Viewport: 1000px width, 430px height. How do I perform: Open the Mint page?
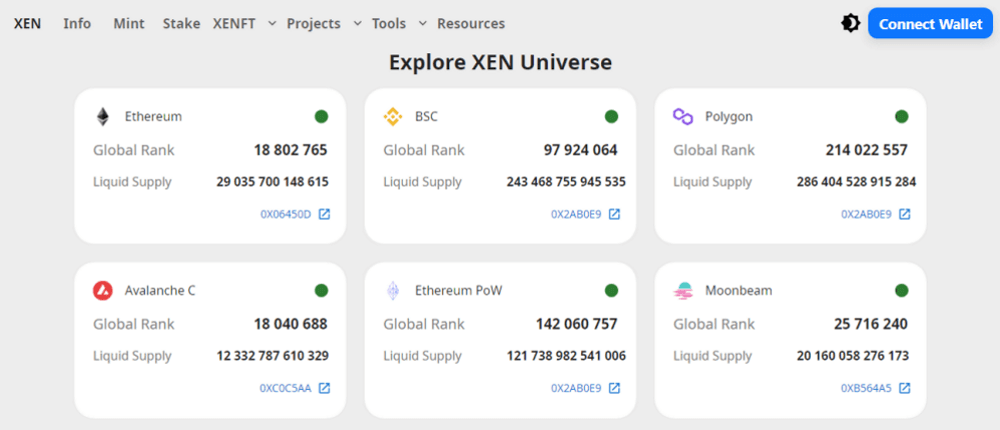[x=129, y=24]
